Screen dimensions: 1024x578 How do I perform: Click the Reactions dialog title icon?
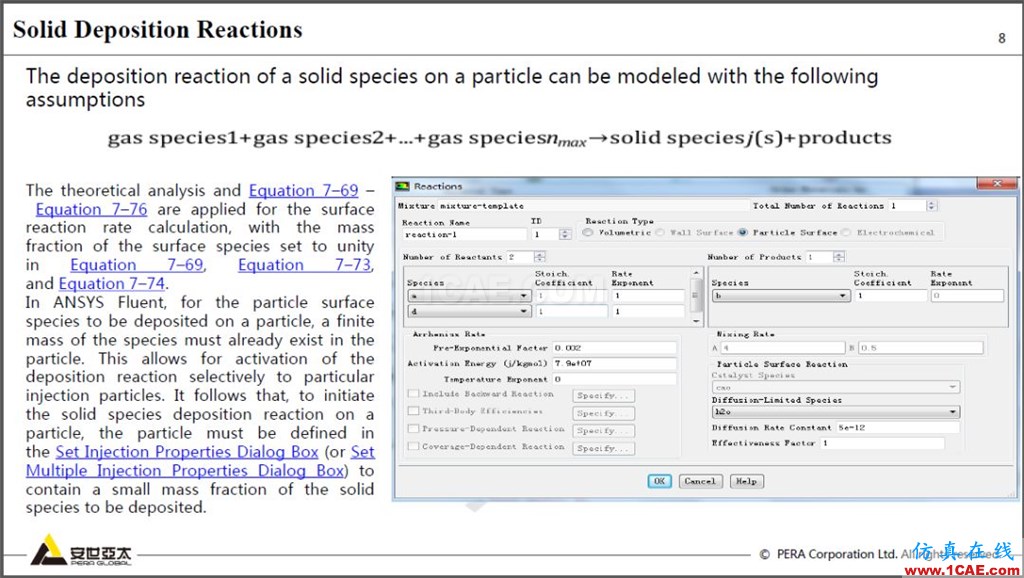pos(403,187)
